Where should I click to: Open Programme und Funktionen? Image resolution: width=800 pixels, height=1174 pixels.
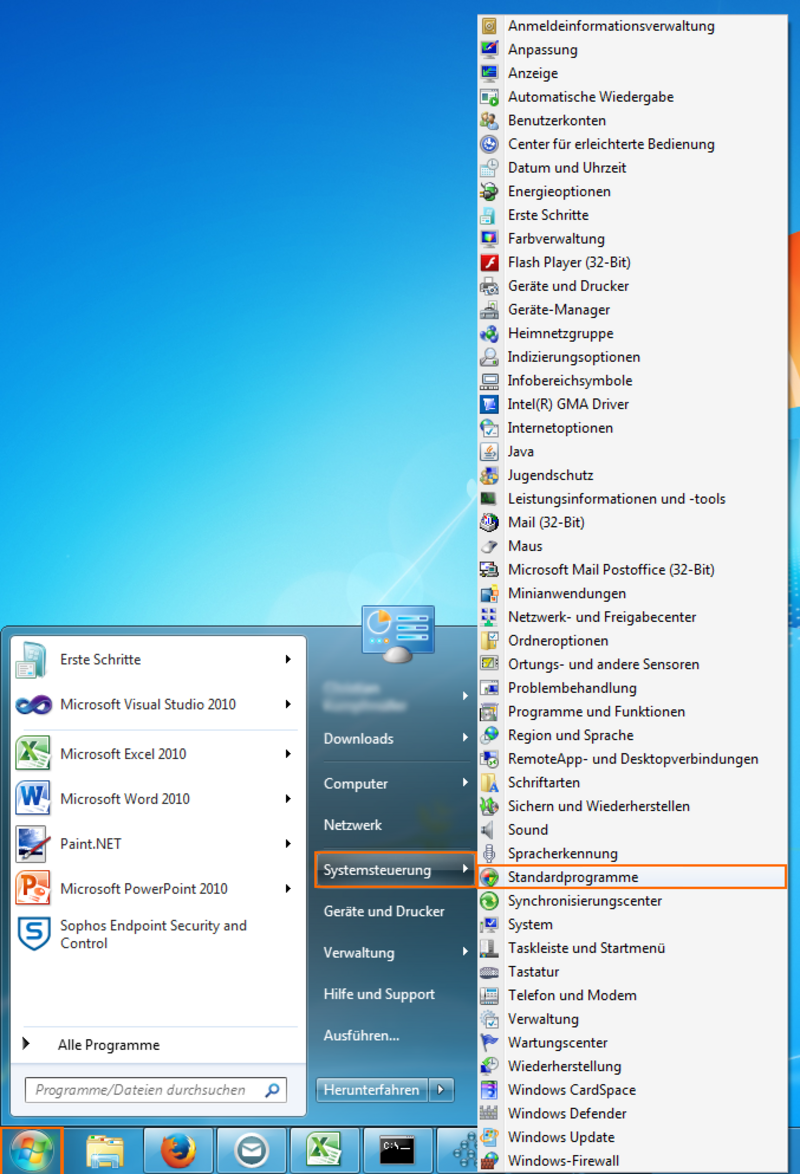pos(632,711)
